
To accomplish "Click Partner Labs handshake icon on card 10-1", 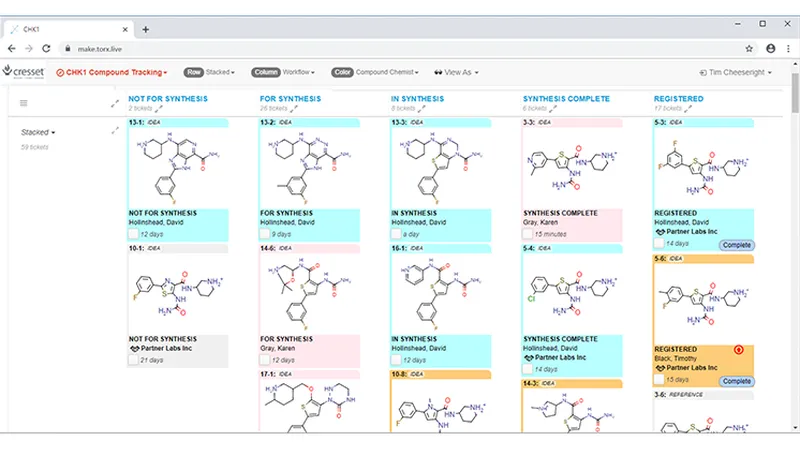I will pos(135,348).
